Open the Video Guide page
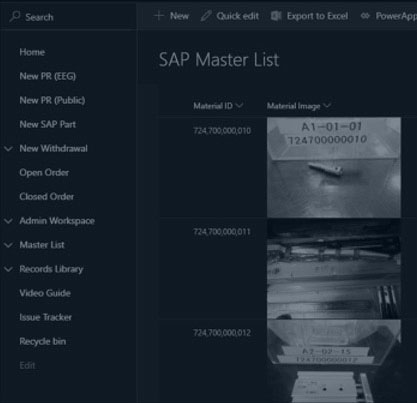Screen dimensions: 417x403 click(x=45, y=293)
